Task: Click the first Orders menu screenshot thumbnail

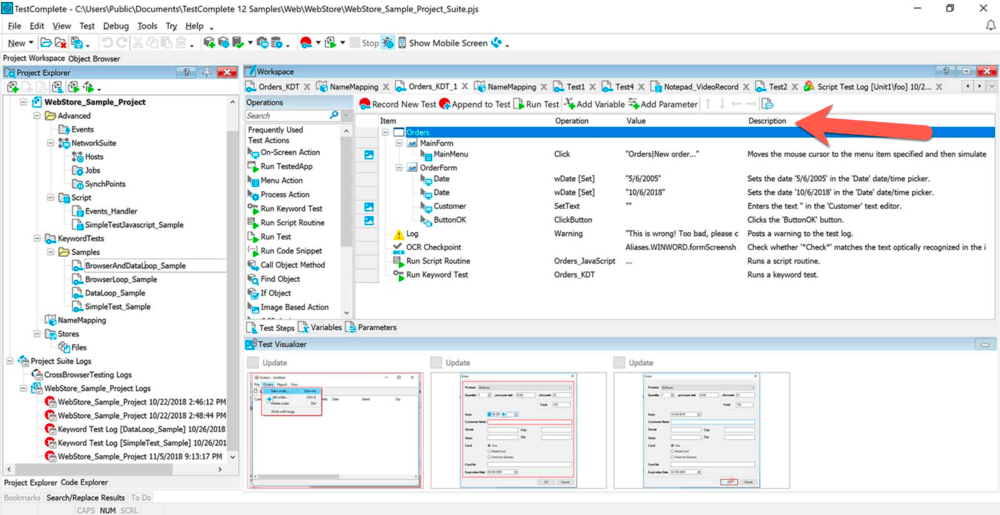Action: [335, 430]
